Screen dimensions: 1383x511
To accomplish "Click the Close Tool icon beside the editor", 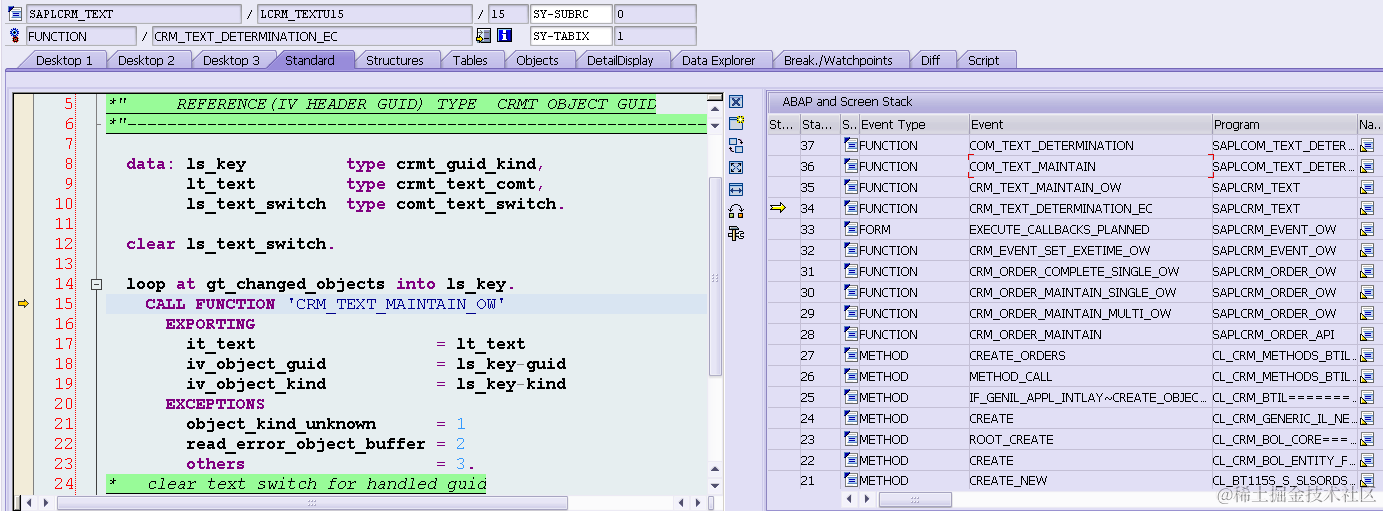I will click(x=736, y=102).
